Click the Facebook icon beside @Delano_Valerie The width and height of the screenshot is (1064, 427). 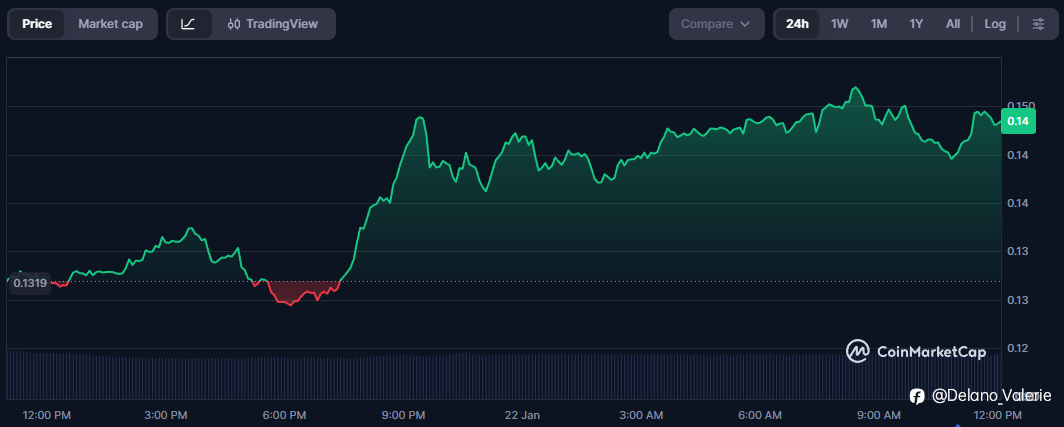click(x=917, y=396)
